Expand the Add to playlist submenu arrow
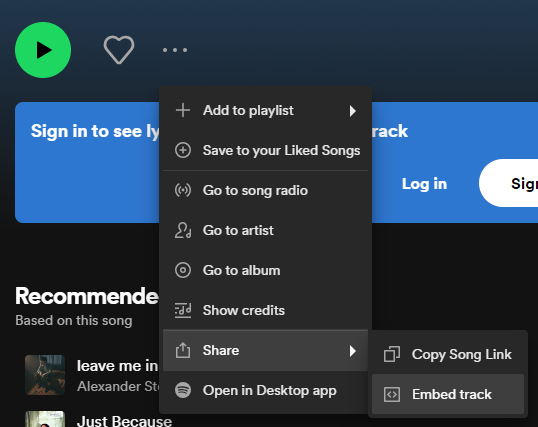The height and width of the screenshot is (427, 538). [352, 111]
